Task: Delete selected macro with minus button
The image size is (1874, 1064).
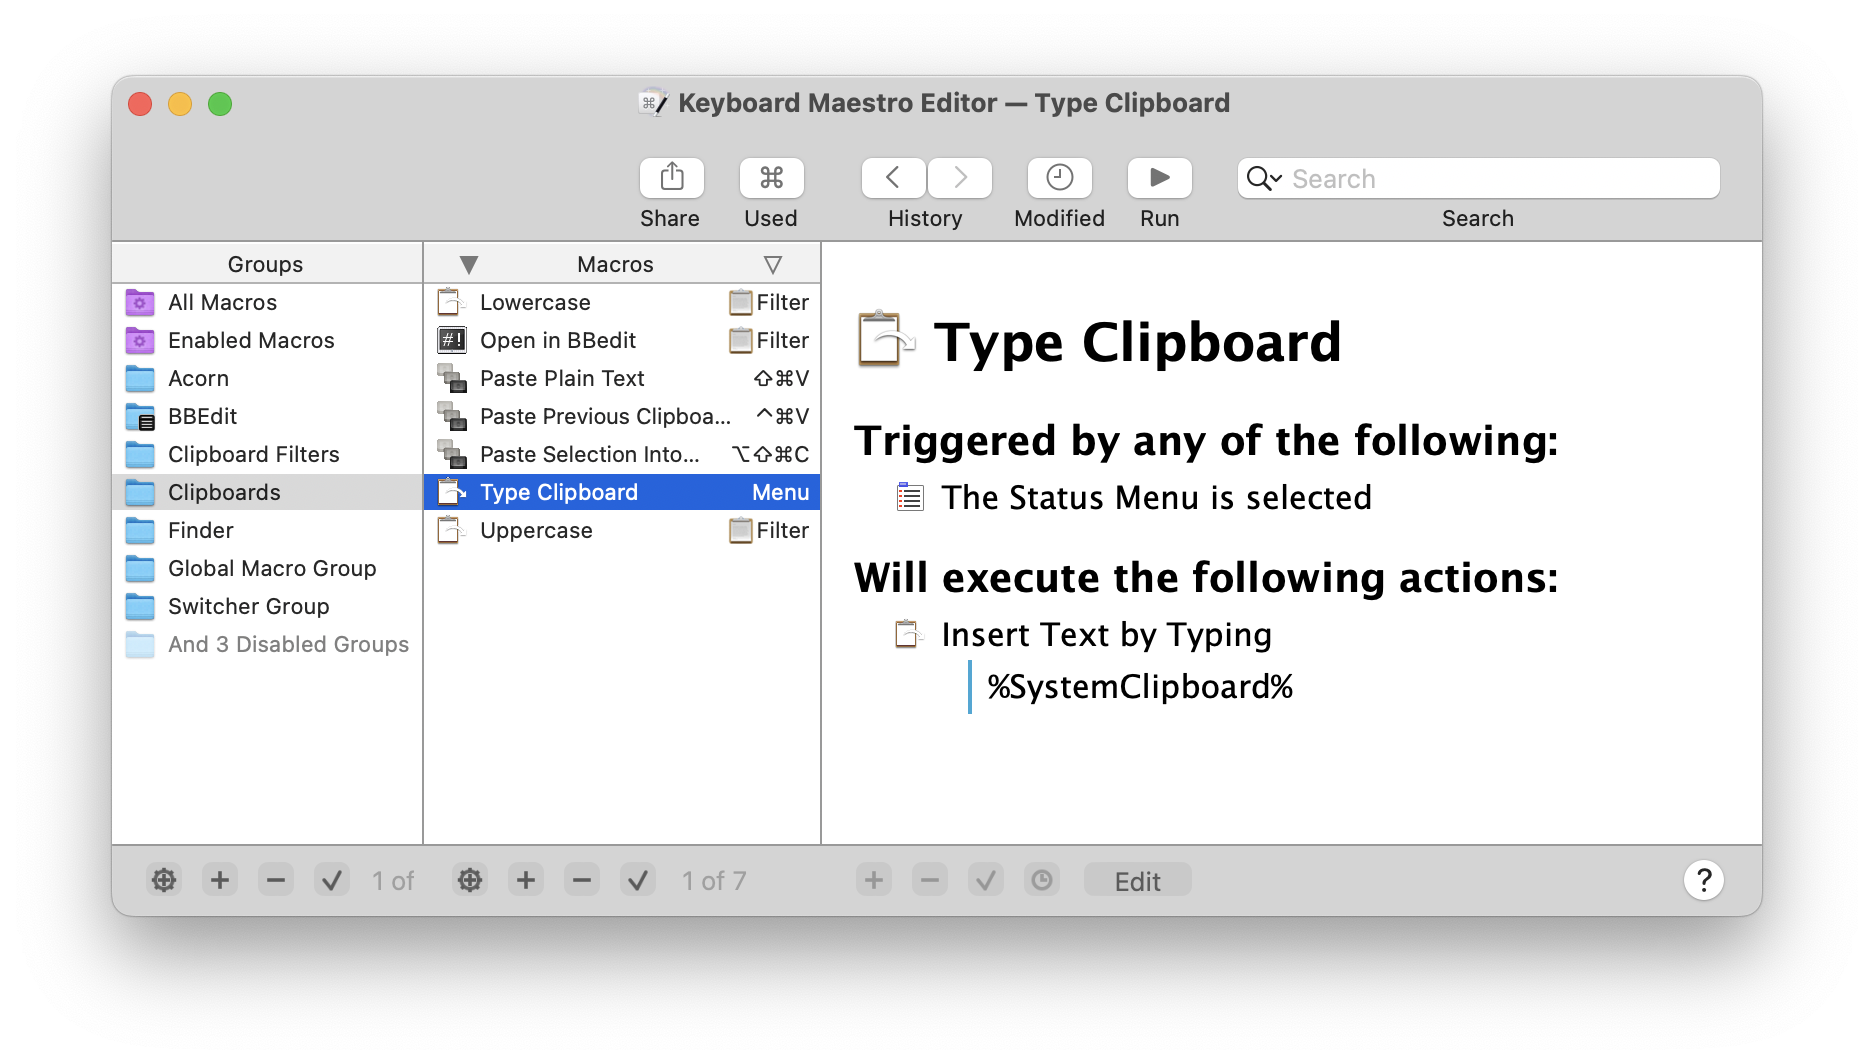Action: [582, 880]
